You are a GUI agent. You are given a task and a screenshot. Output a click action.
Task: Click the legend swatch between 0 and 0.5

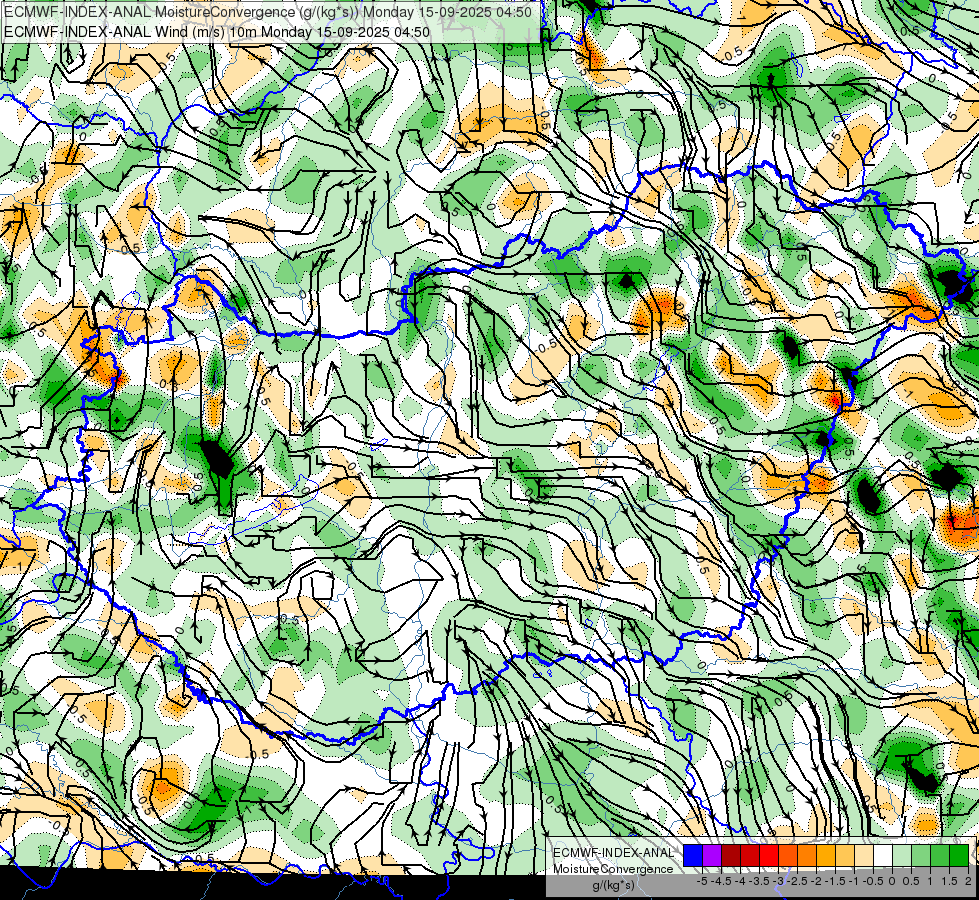[x=902, y=856]
